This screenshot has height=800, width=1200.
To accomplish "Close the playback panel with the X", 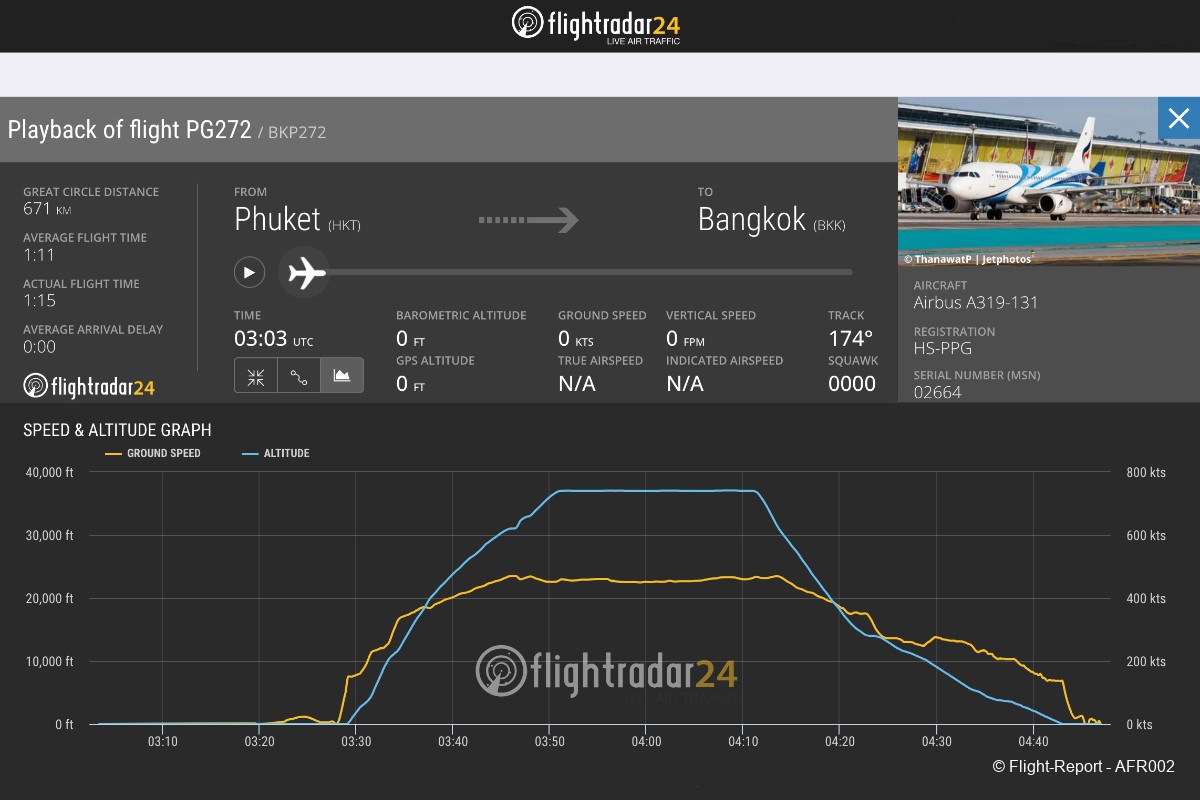I will pyautogui.click(x=1178, y=119).
